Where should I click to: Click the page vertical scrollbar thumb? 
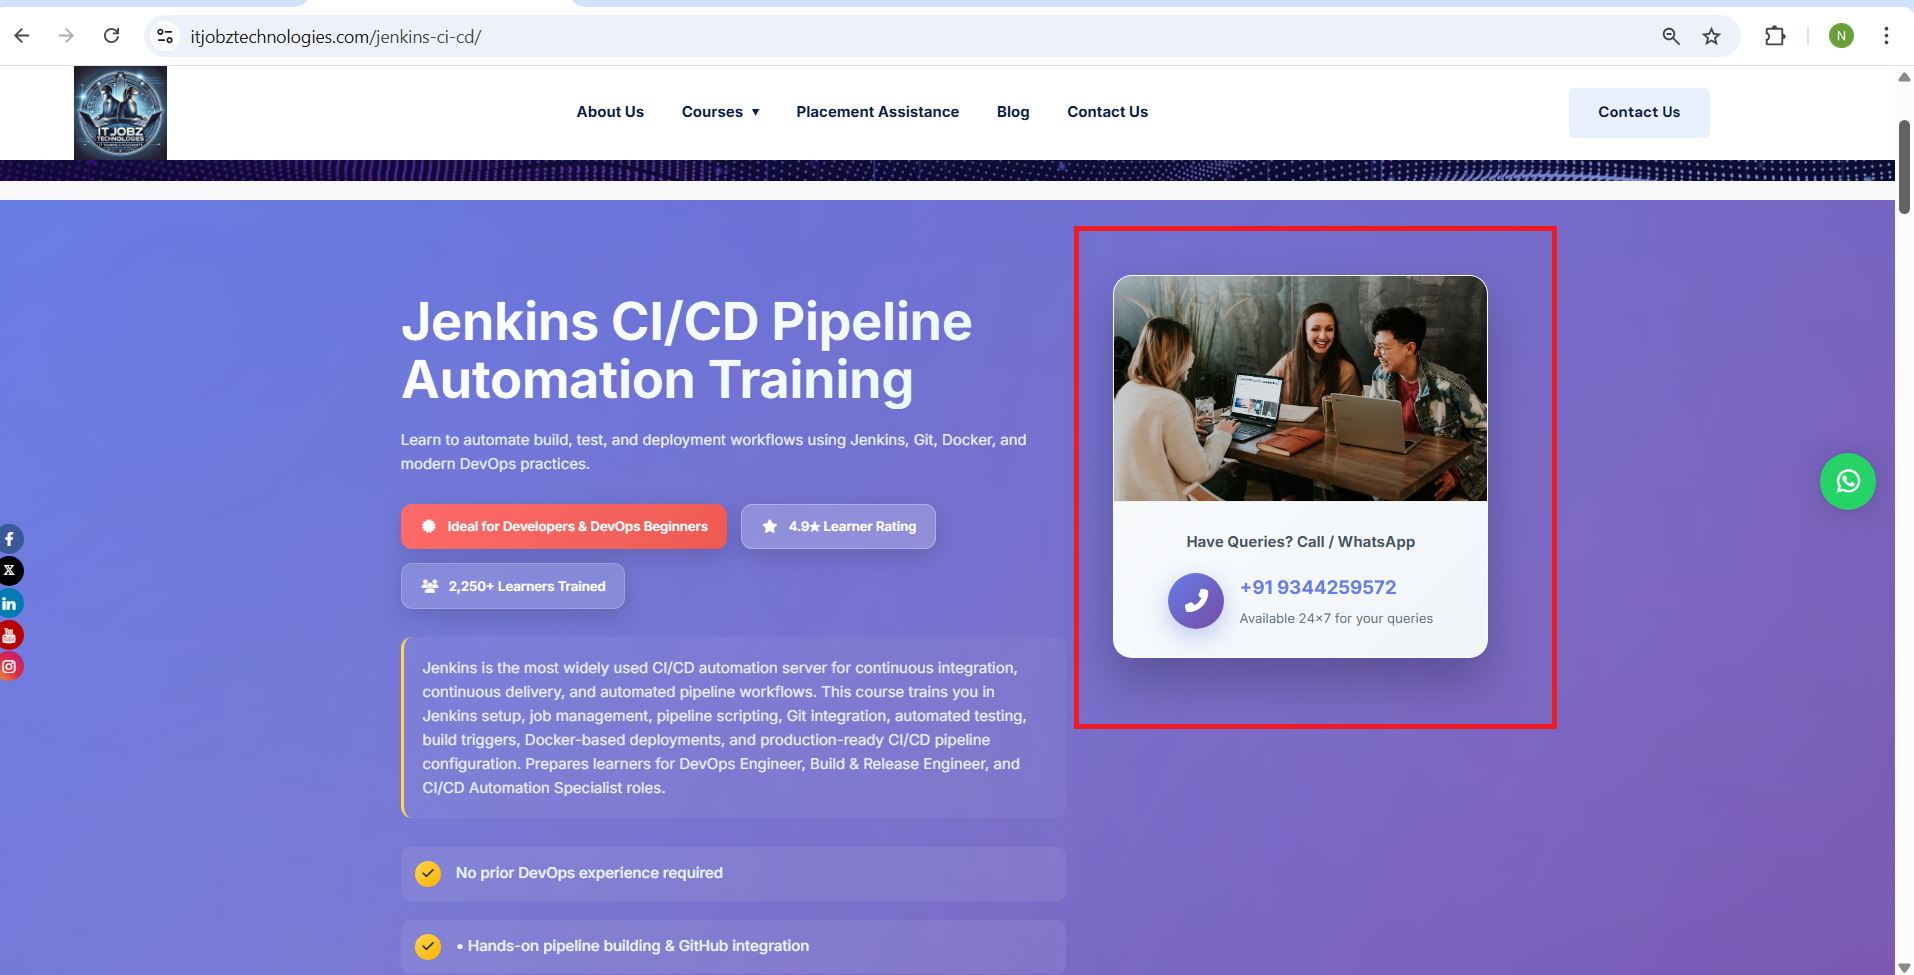pos(1904,167)
